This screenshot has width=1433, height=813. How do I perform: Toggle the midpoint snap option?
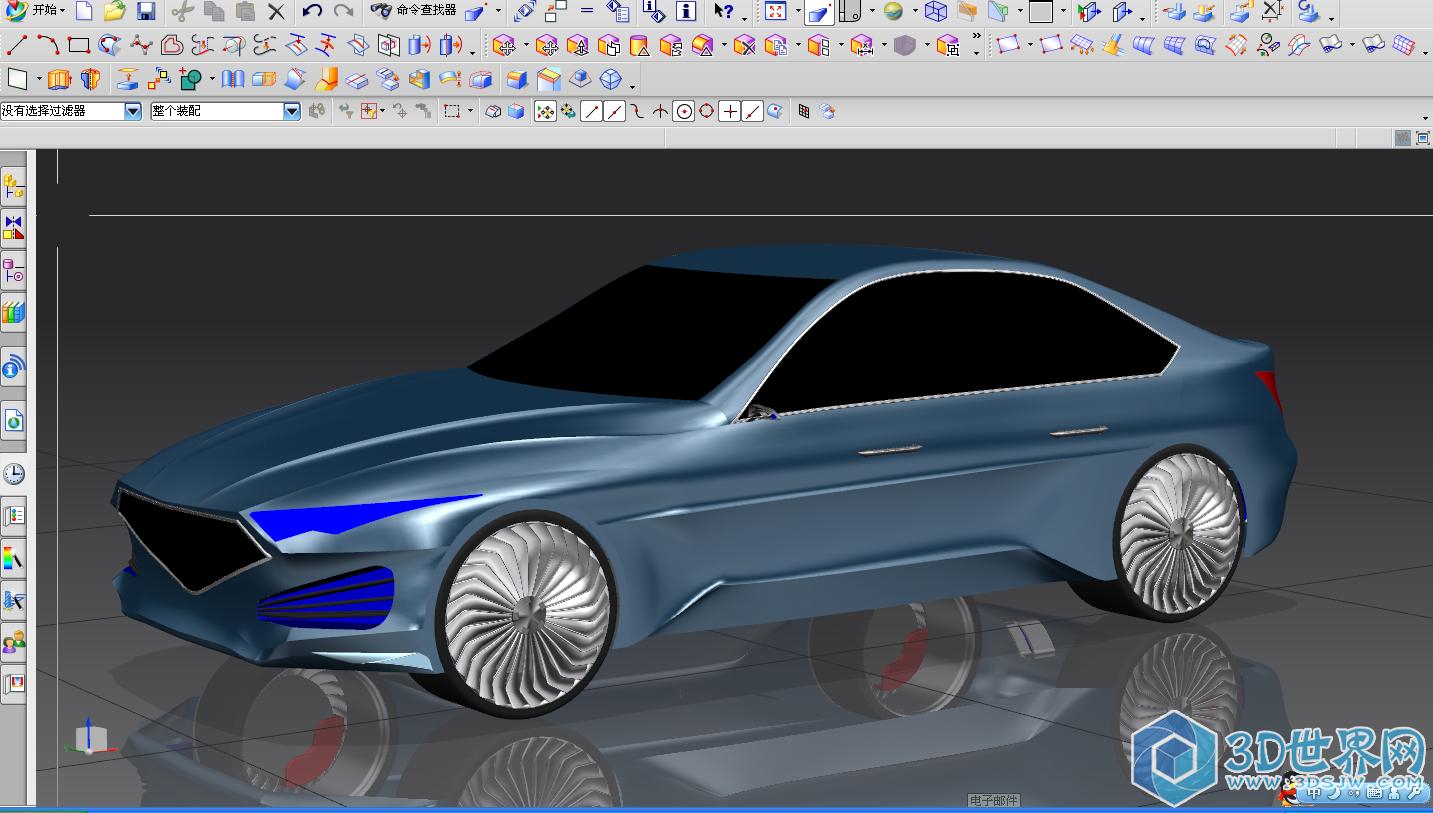pyautogui.click(x=614, y=112)
